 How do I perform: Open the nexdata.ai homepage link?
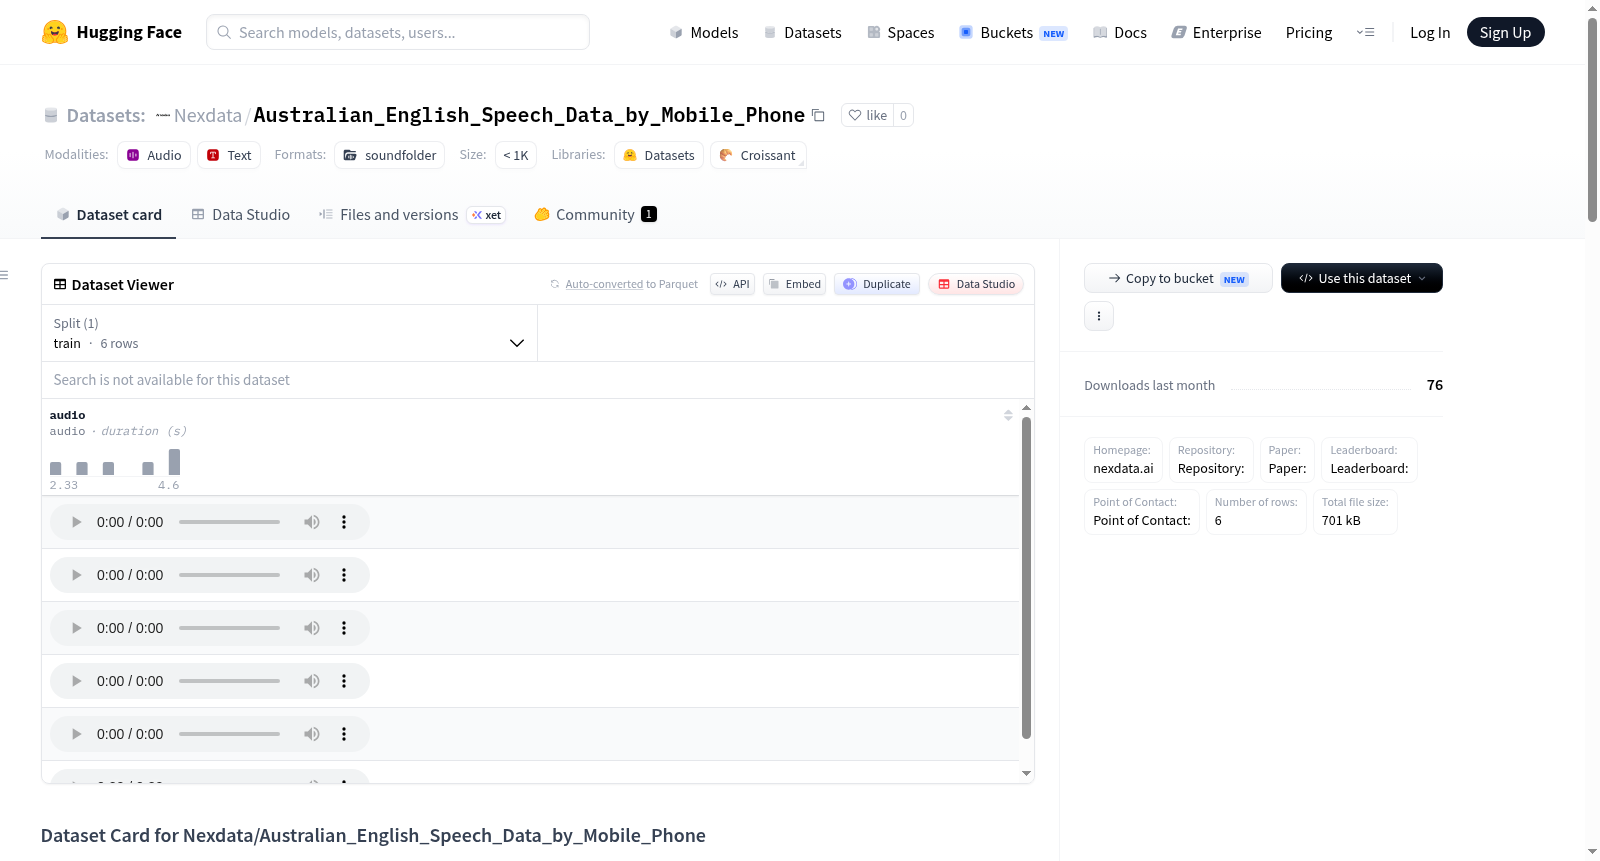1123,468
